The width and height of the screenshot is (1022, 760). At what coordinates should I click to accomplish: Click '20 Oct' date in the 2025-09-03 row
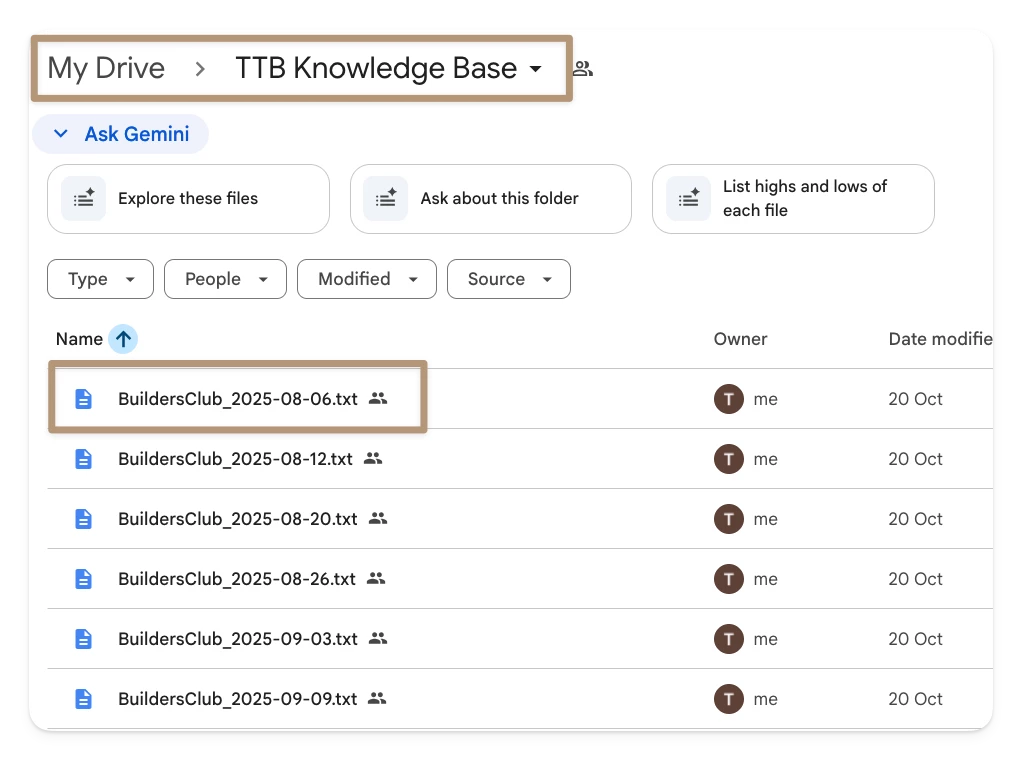pyautogui.click(x=915, y=639)
